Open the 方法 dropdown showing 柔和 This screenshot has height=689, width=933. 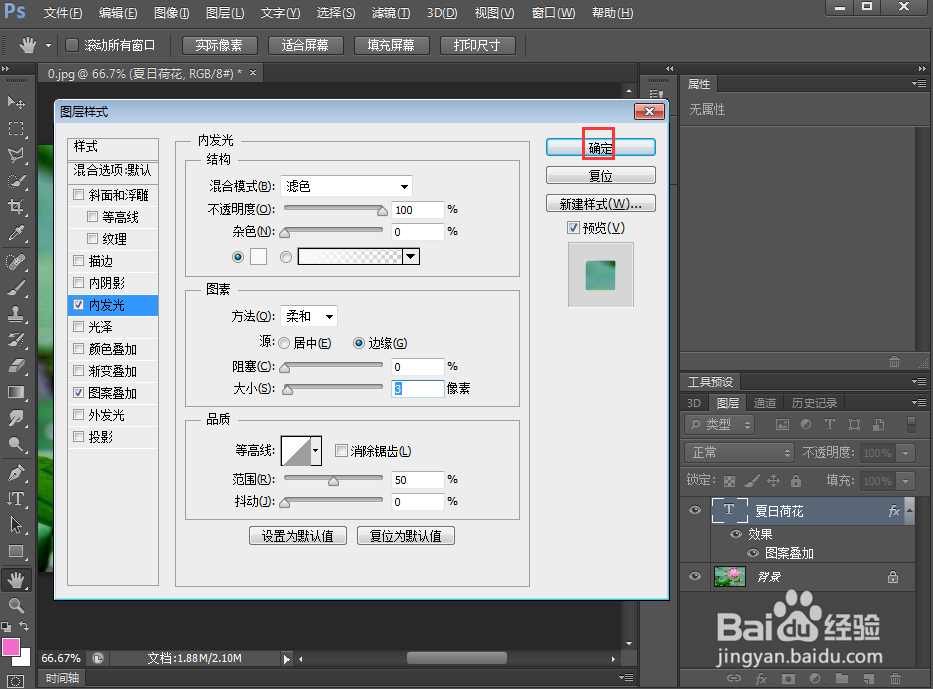[x=307, y=315]
